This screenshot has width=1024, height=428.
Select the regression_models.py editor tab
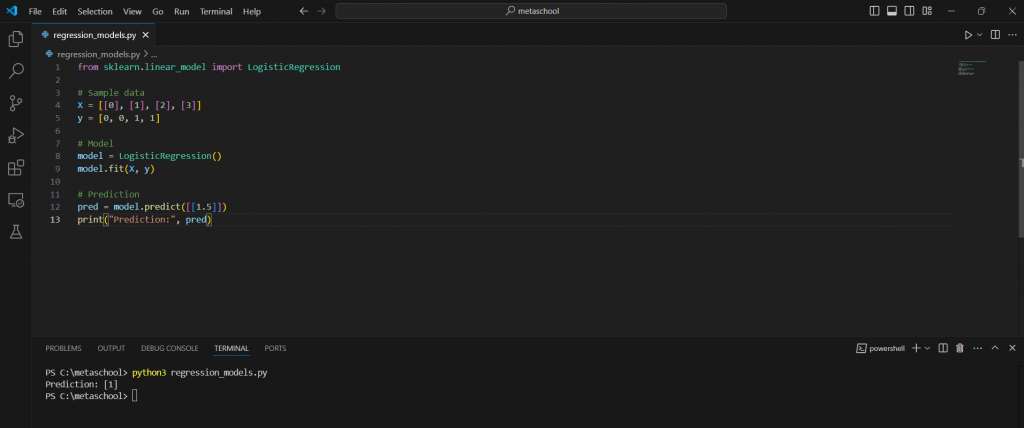coord(95,35)
